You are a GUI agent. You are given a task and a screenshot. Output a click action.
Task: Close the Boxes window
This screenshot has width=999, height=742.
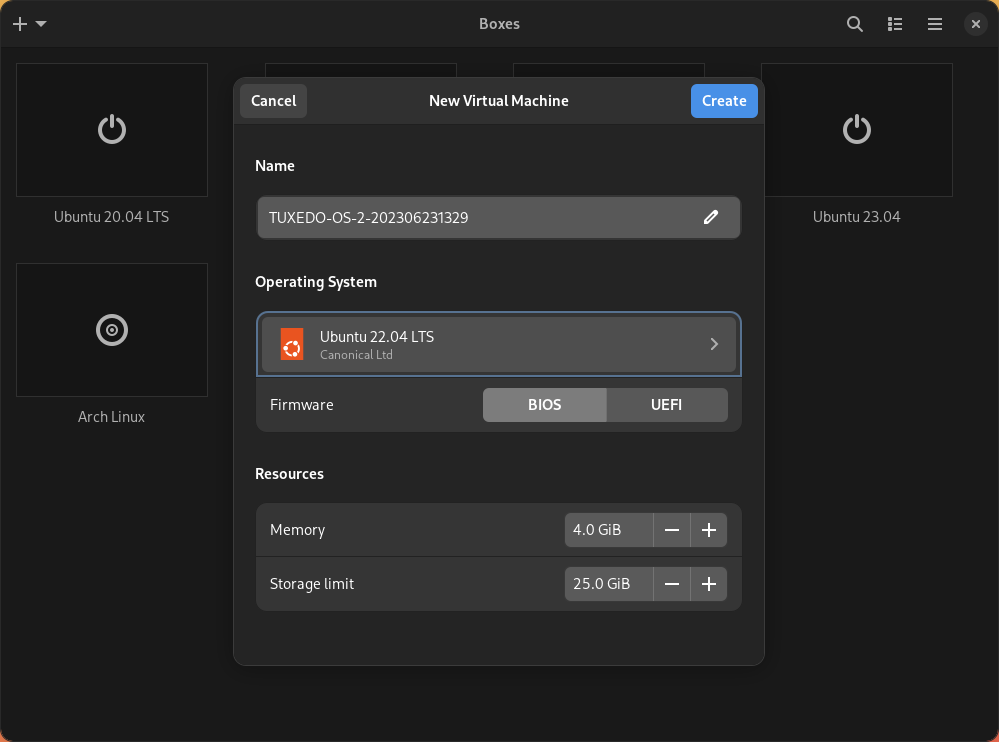click(x=975, y=24)
